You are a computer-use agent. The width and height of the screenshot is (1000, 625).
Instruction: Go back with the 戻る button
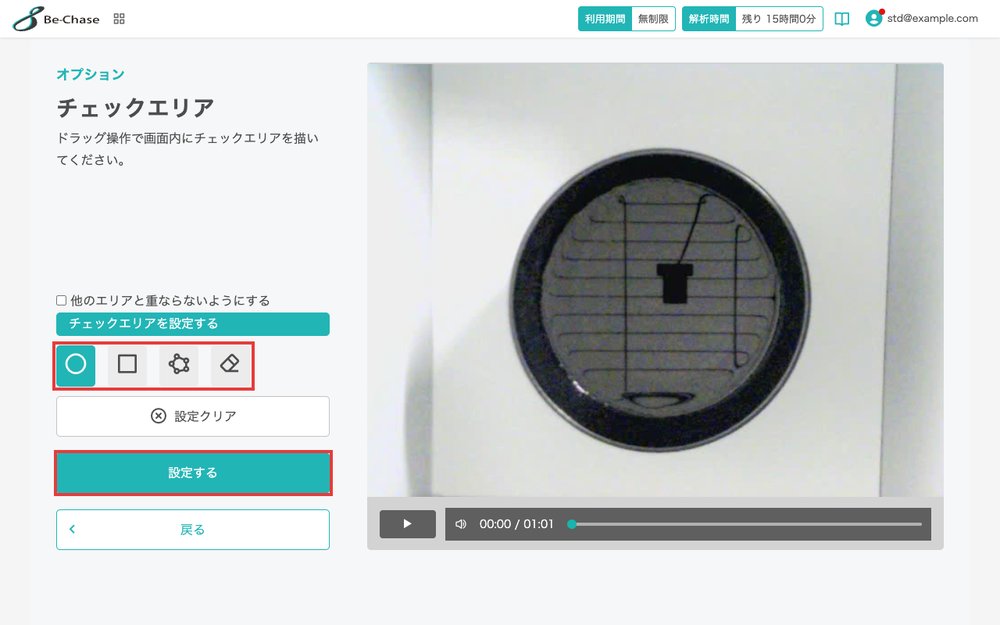(193, 529)
